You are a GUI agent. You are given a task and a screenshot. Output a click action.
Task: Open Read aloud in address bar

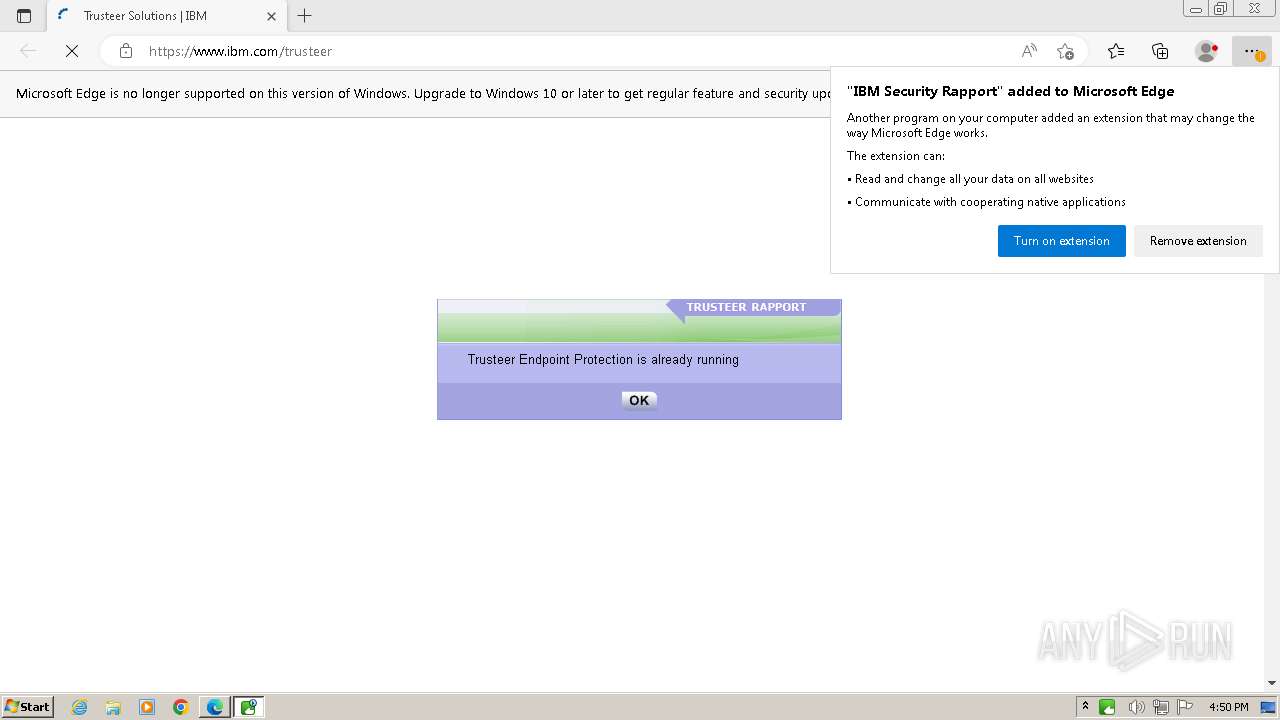(x=1029, y=51)
